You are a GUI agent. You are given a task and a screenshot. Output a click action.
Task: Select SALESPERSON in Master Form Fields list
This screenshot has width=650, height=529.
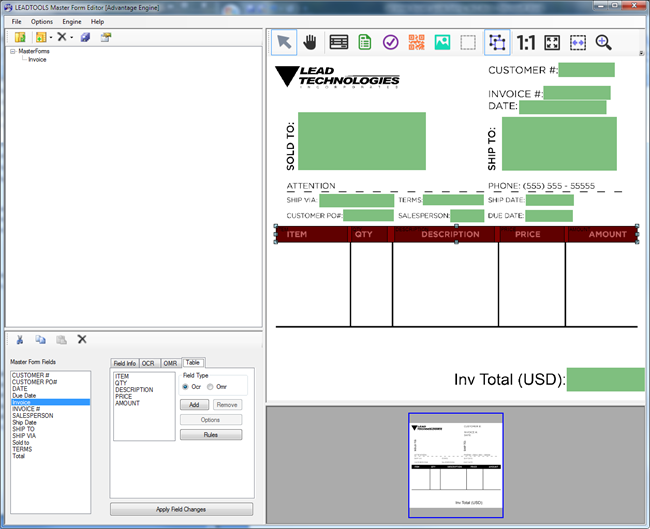[x=33, y=415]
